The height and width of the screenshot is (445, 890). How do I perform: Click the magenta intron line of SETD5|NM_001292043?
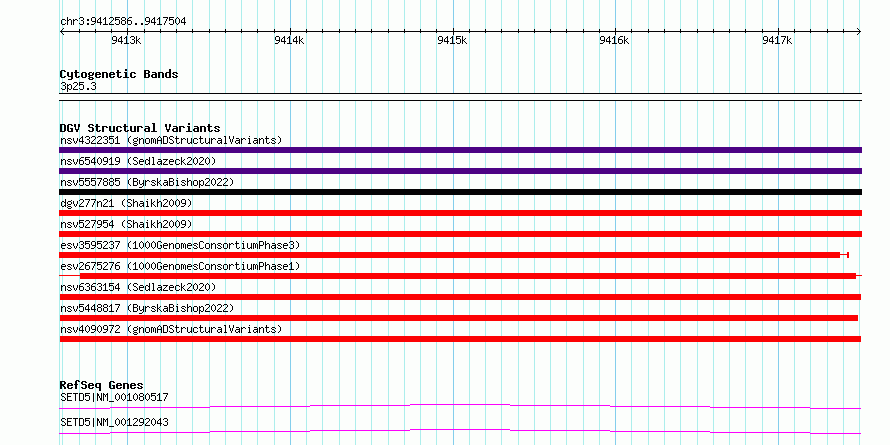460,431
